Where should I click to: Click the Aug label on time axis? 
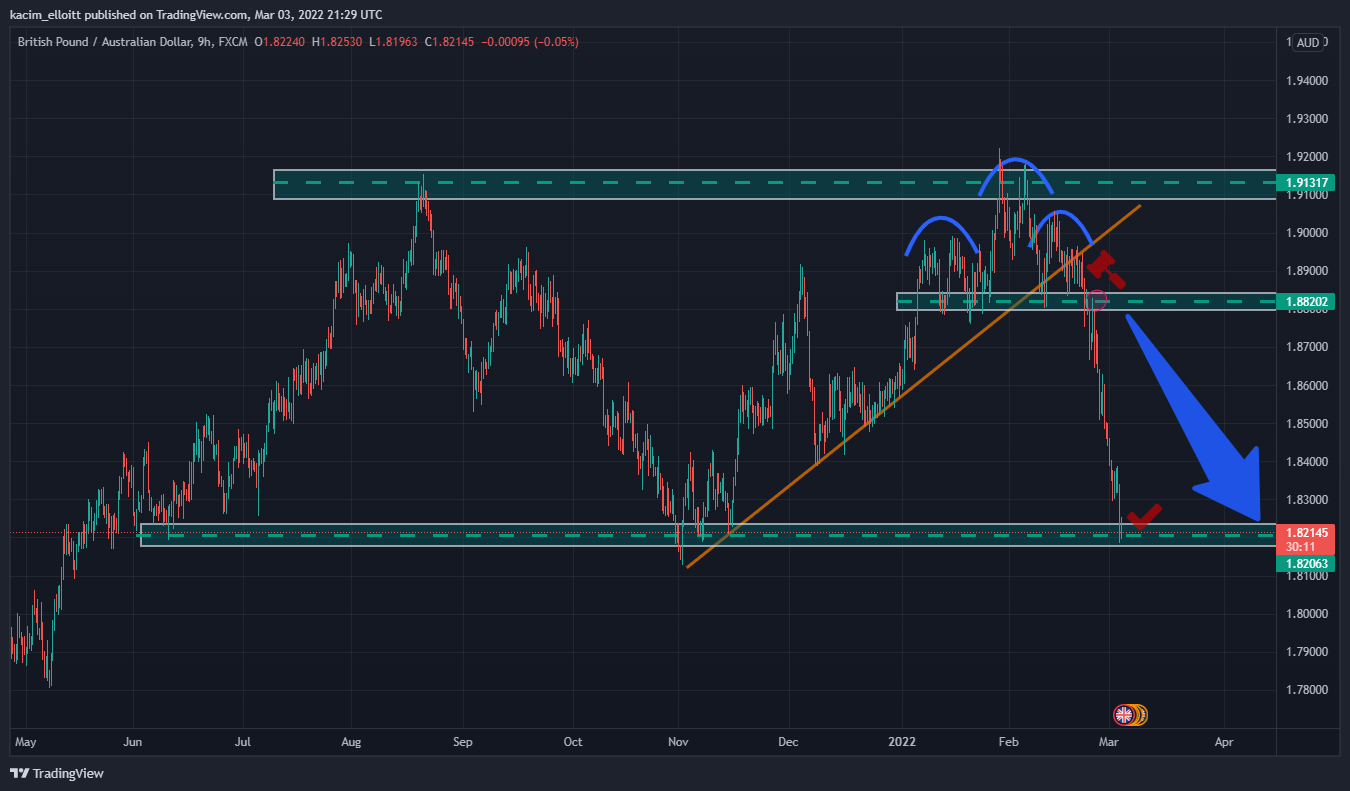coord(352,743)
